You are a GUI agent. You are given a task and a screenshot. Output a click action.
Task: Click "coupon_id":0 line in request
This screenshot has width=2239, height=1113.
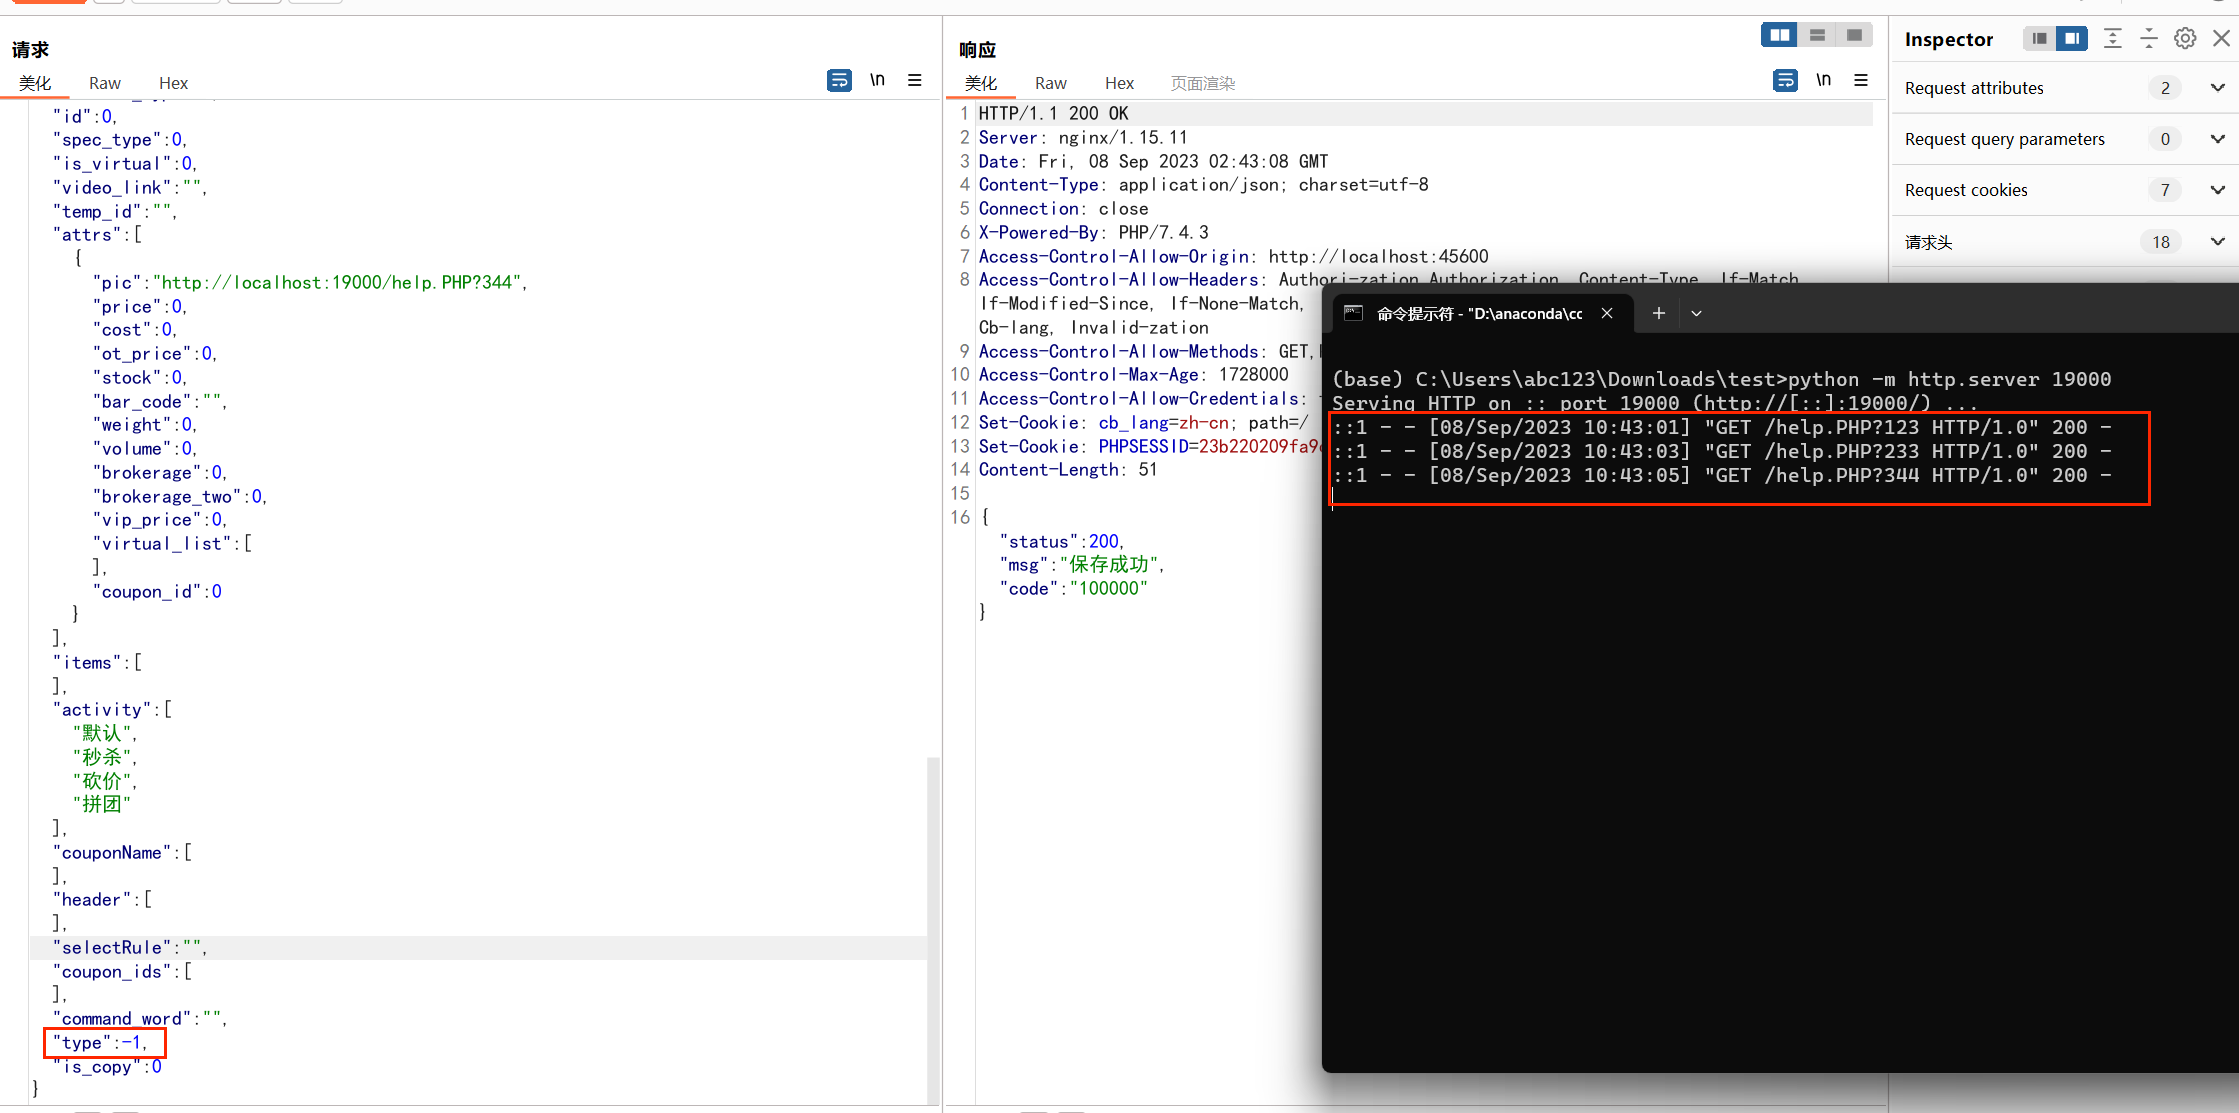[157, 592]
